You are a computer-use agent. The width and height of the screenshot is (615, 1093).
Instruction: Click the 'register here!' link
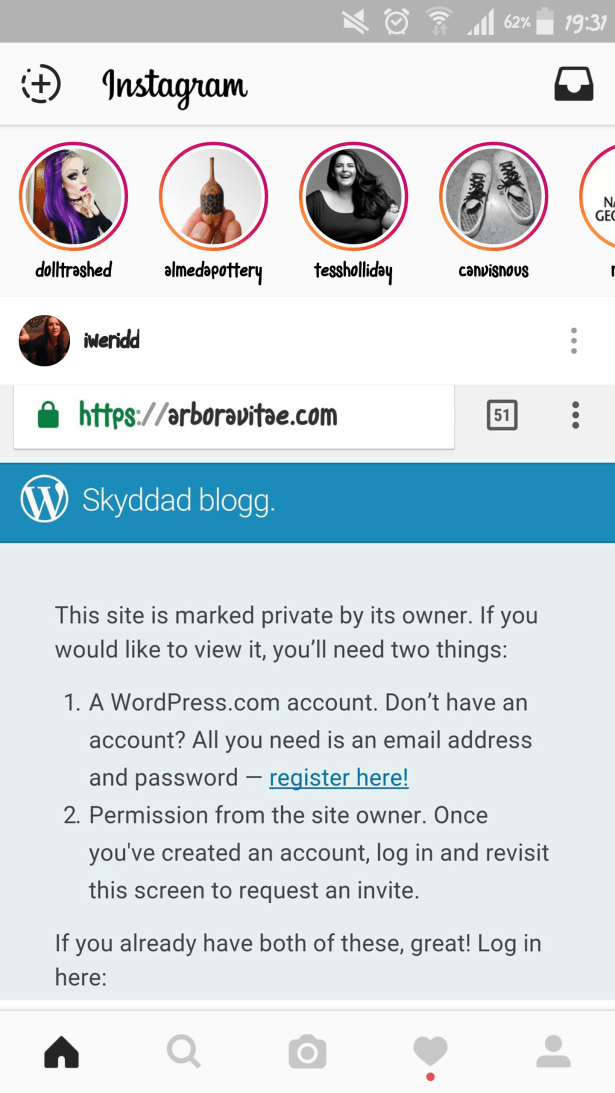(339, 777)
